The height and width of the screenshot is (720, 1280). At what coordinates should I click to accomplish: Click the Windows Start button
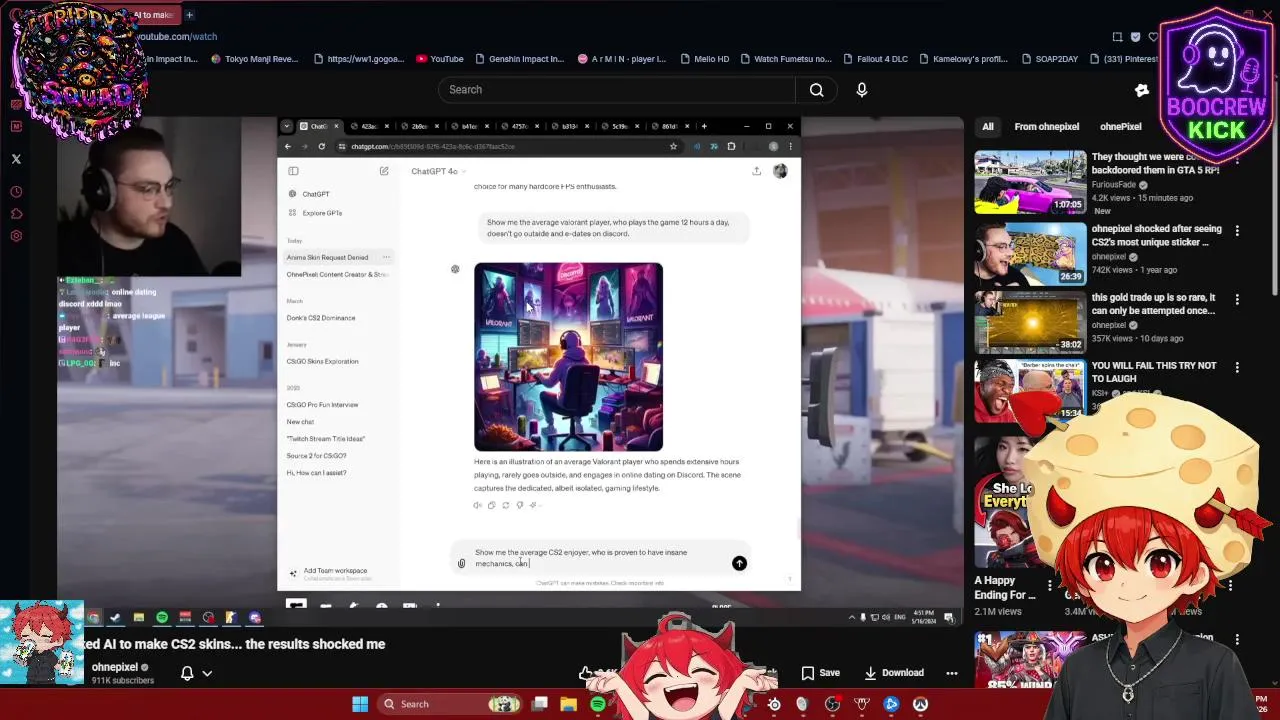click(360, 704)
